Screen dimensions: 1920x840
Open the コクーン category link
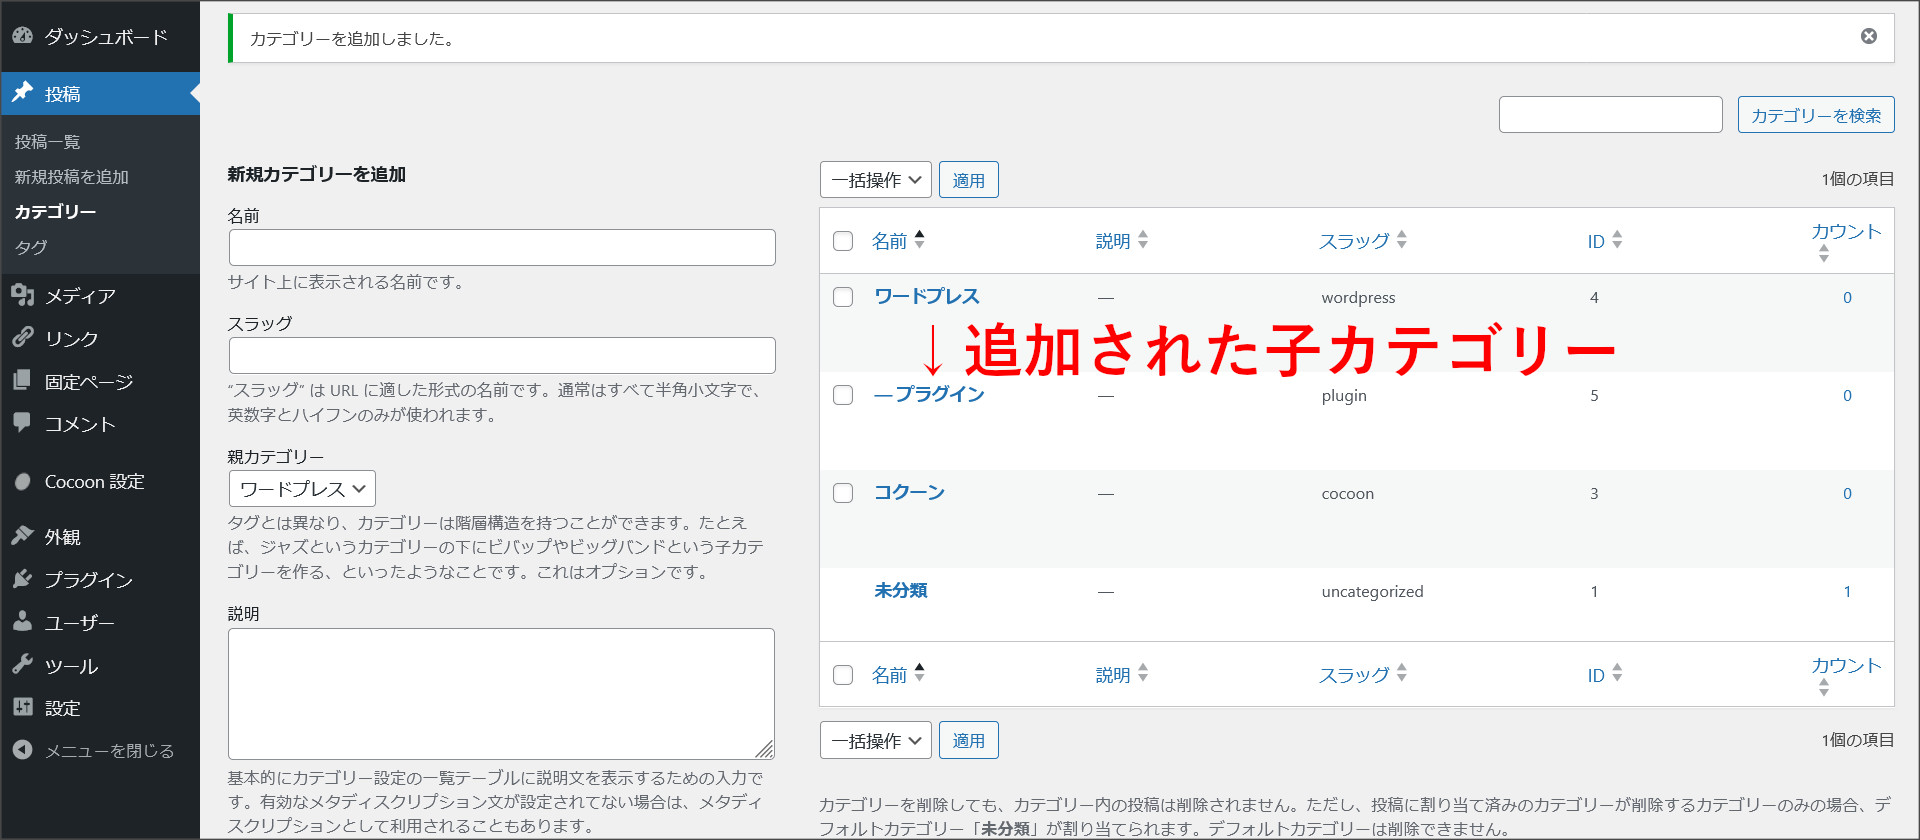(x=909, y=492)
